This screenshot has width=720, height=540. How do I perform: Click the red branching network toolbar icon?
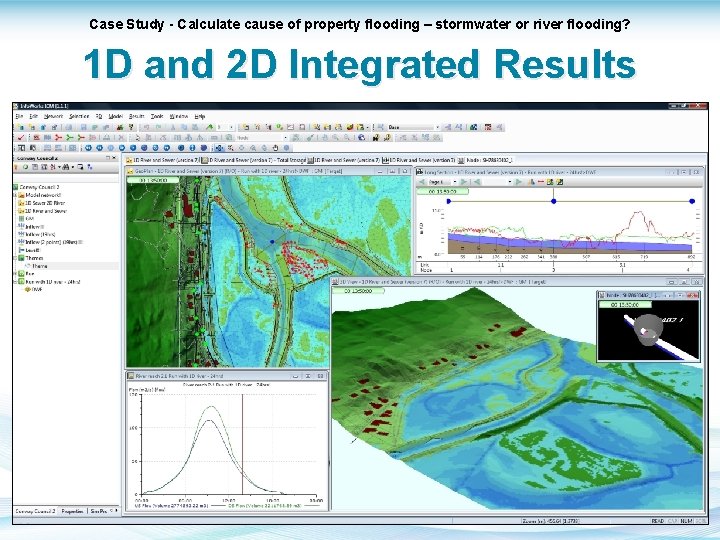(x=58, y=137)
